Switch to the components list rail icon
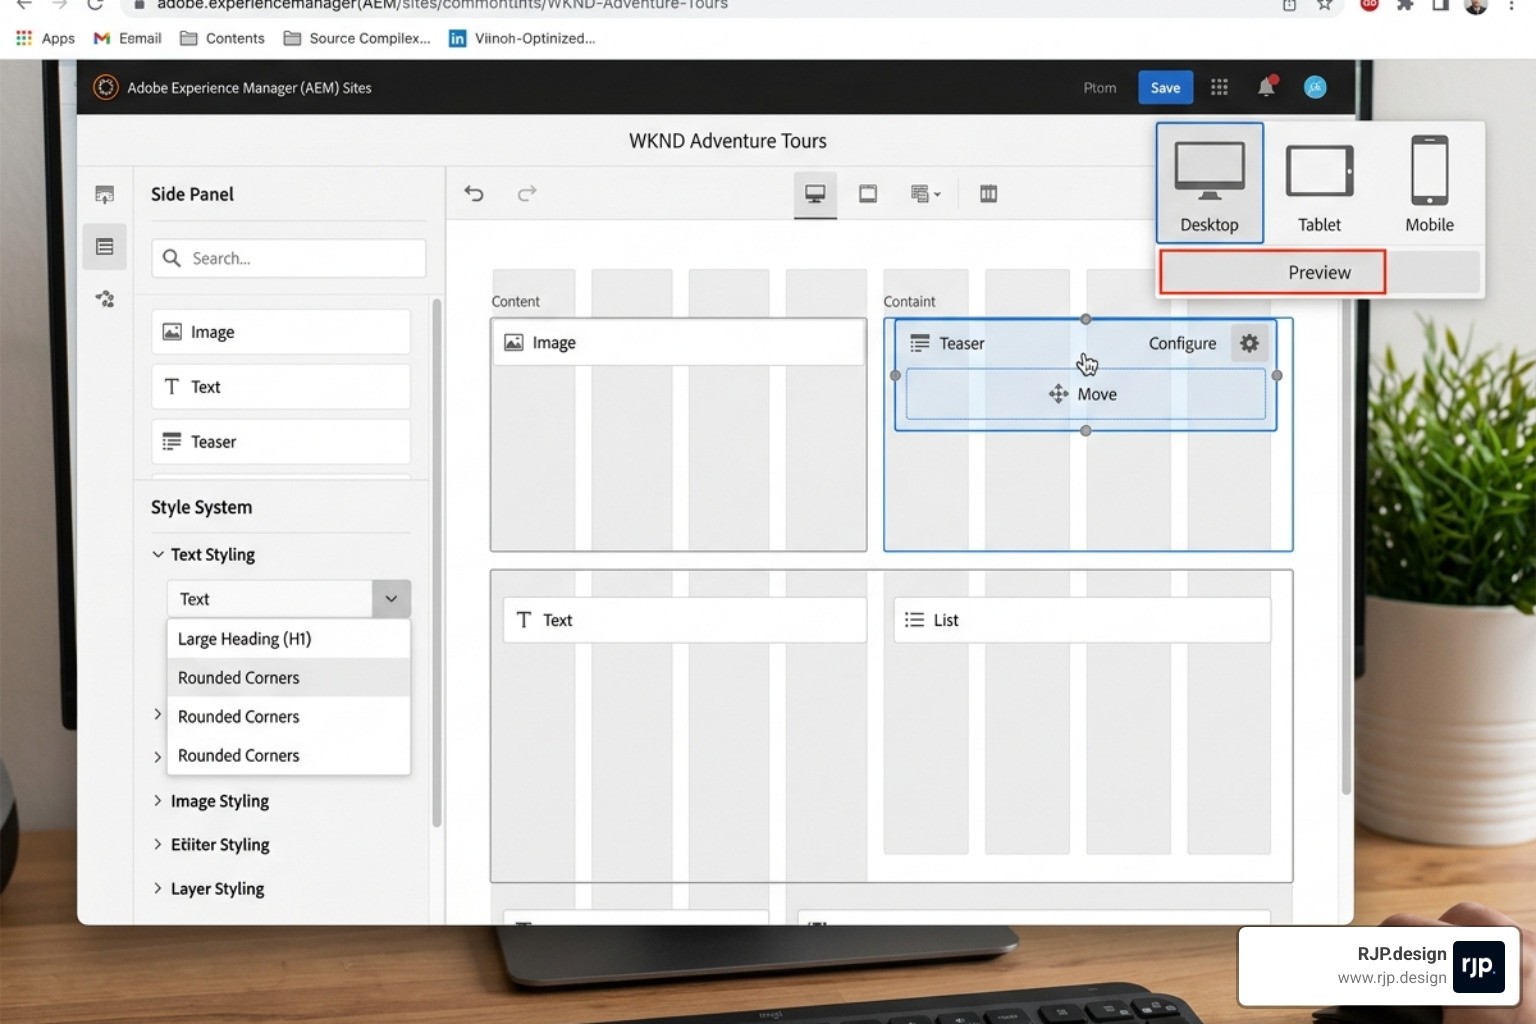This screenshot has width=1536, height=1024. [105, 247]
